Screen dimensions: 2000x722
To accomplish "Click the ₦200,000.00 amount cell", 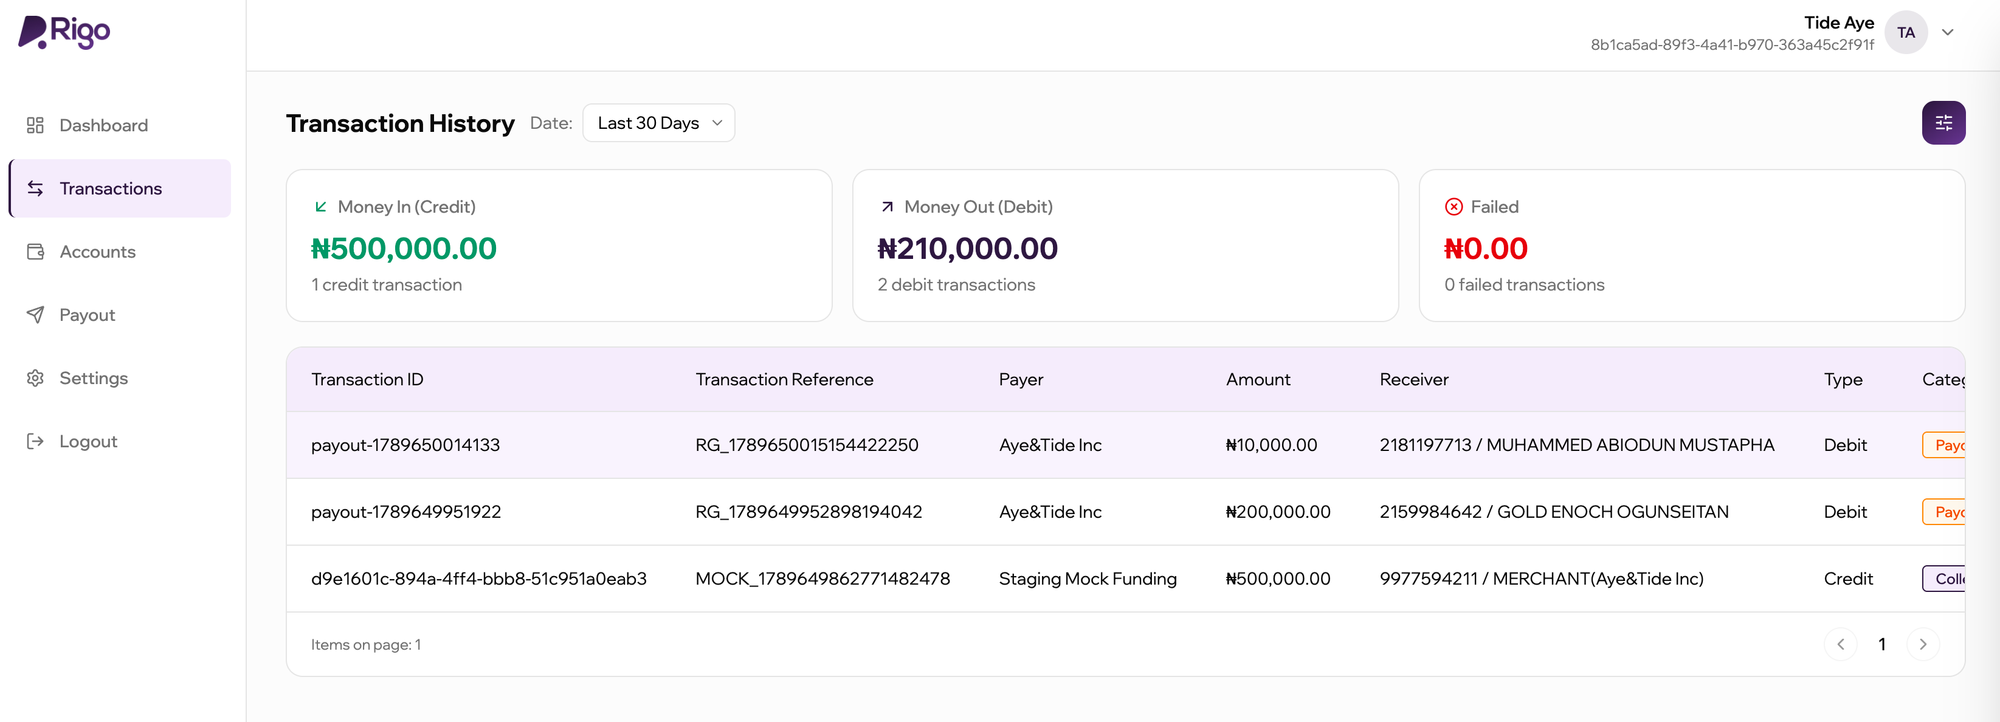I will click(x=1278, y=512).
